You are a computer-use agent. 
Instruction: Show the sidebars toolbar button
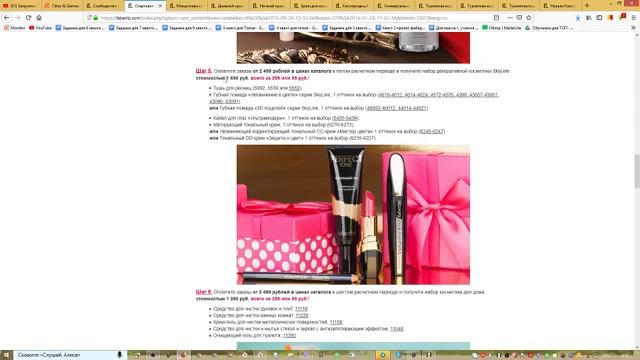pyautogui.click(x=599, y=18)
